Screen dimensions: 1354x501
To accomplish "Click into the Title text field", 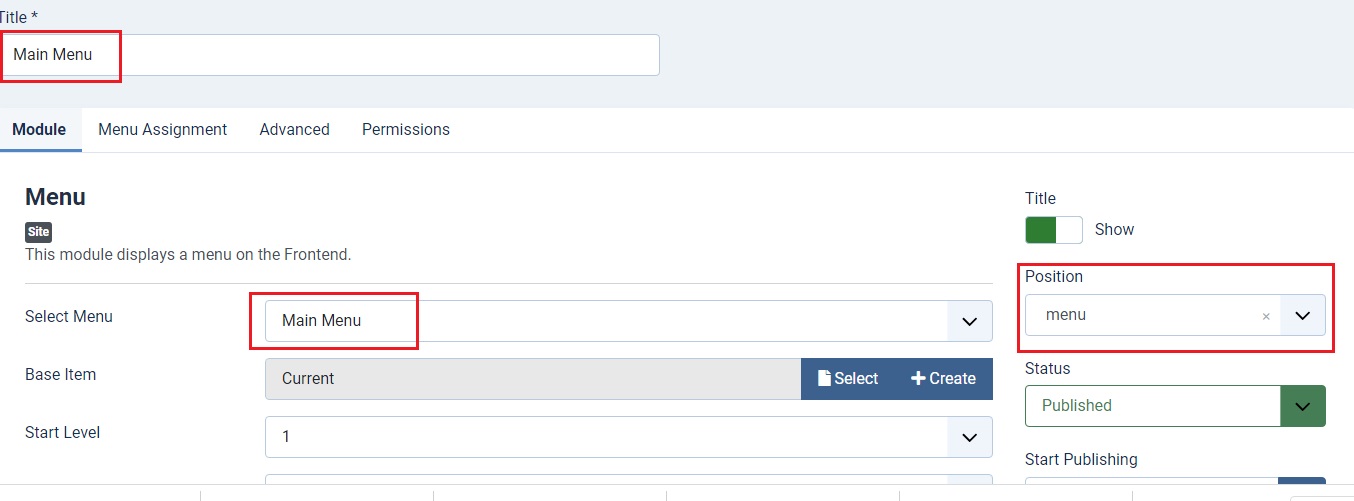I will [330, 55].
